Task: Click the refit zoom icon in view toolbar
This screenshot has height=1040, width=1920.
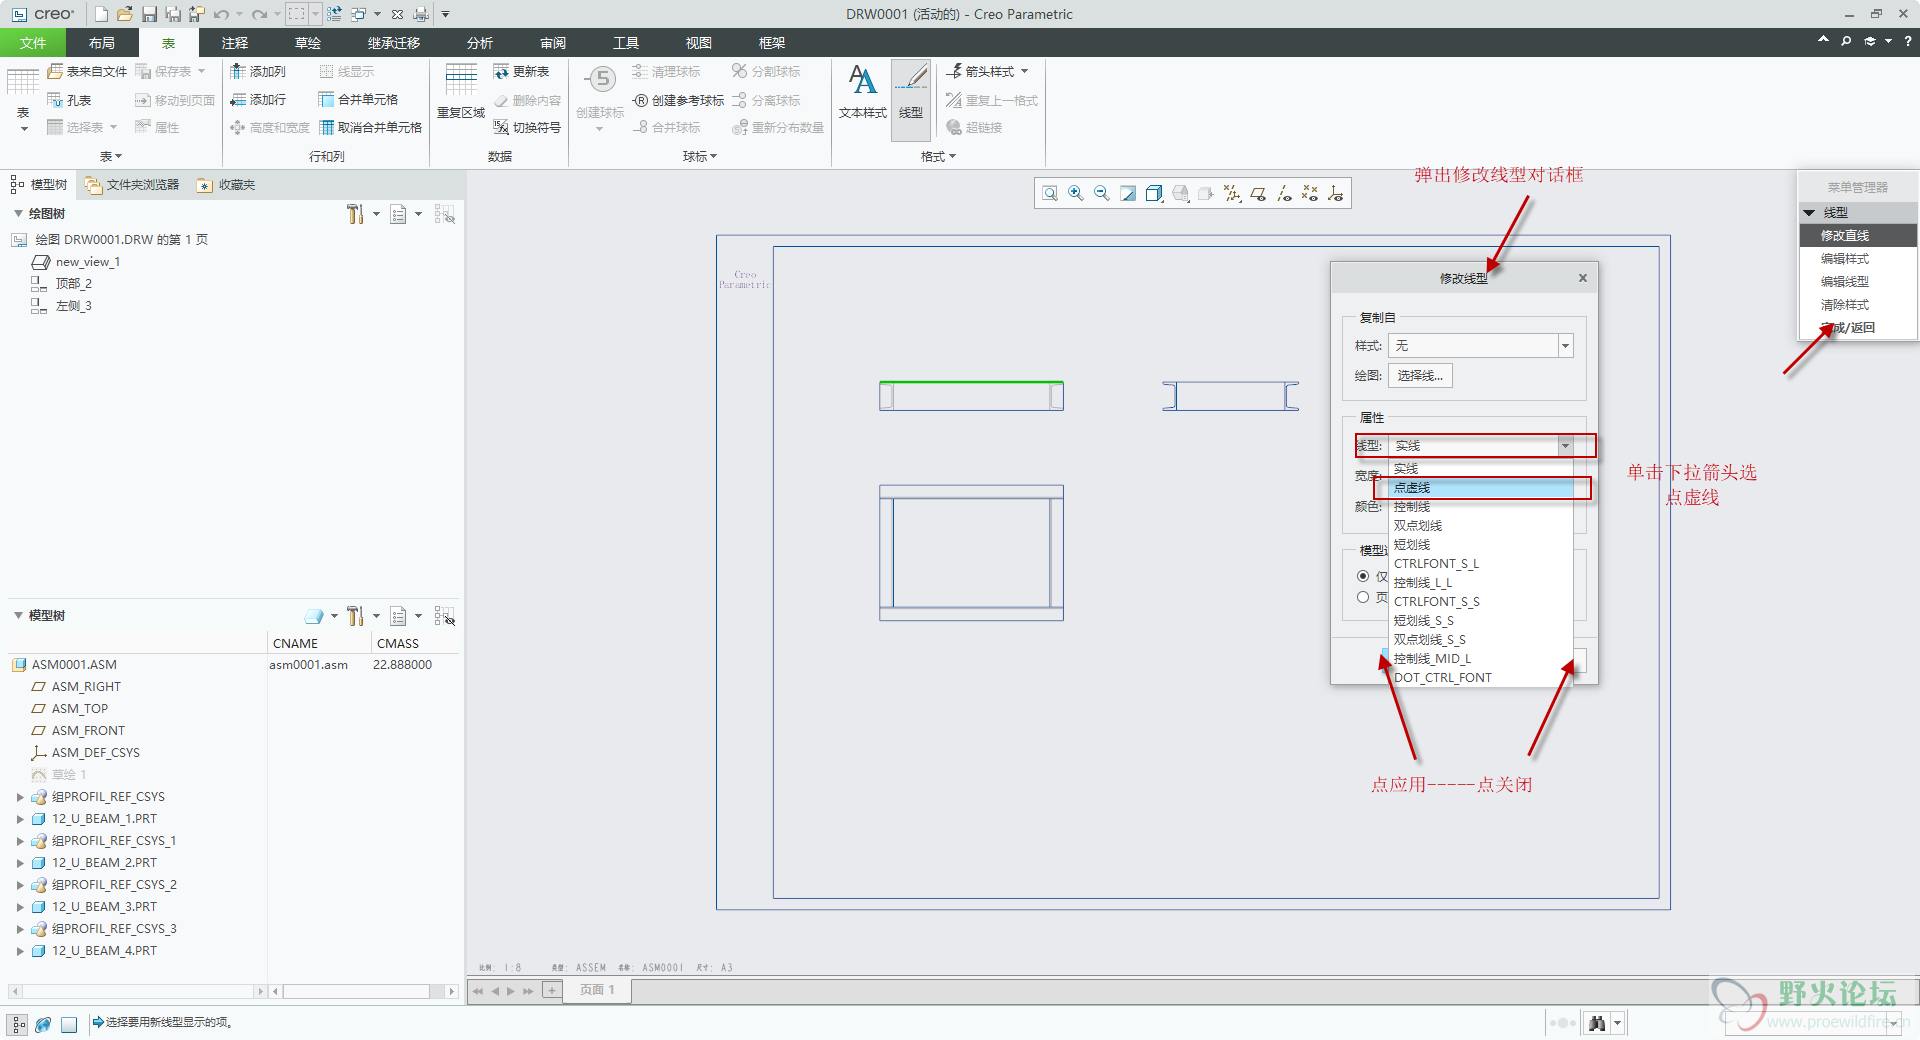Action: click(x=1050, y=193)
